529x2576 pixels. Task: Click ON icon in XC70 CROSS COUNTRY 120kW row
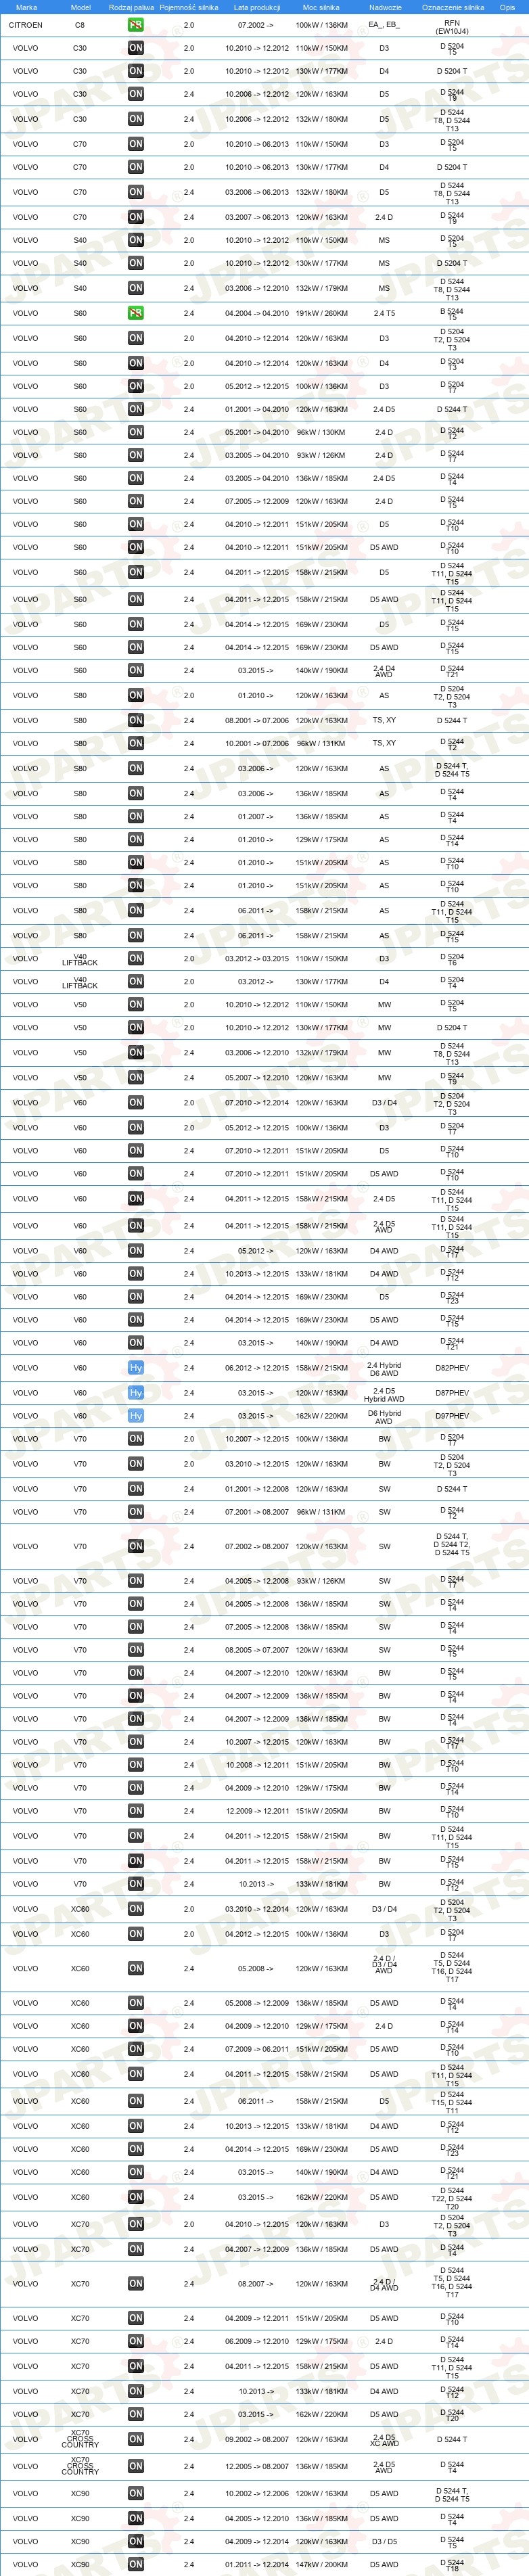(x=135, y=2439)
